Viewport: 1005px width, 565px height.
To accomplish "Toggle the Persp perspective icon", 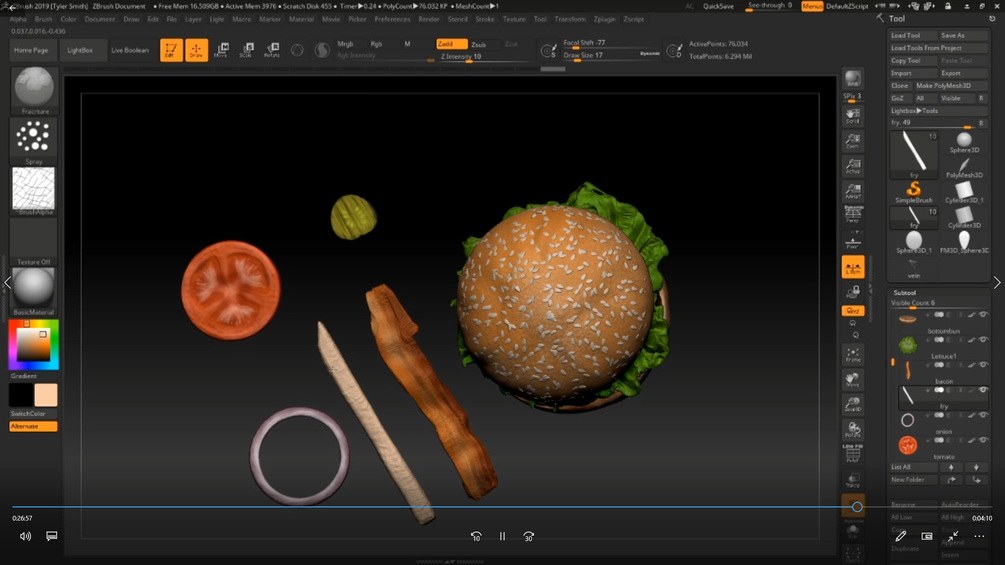I will (x=852, y=215).
